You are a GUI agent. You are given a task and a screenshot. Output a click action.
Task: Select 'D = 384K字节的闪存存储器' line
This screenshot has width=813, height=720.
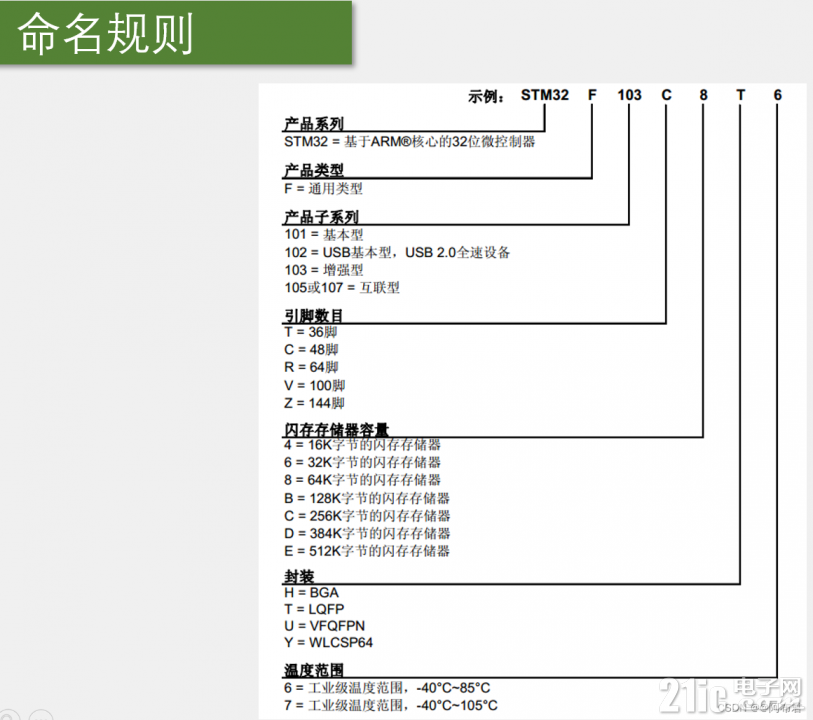pyautogui.click(x=367, y=533)
